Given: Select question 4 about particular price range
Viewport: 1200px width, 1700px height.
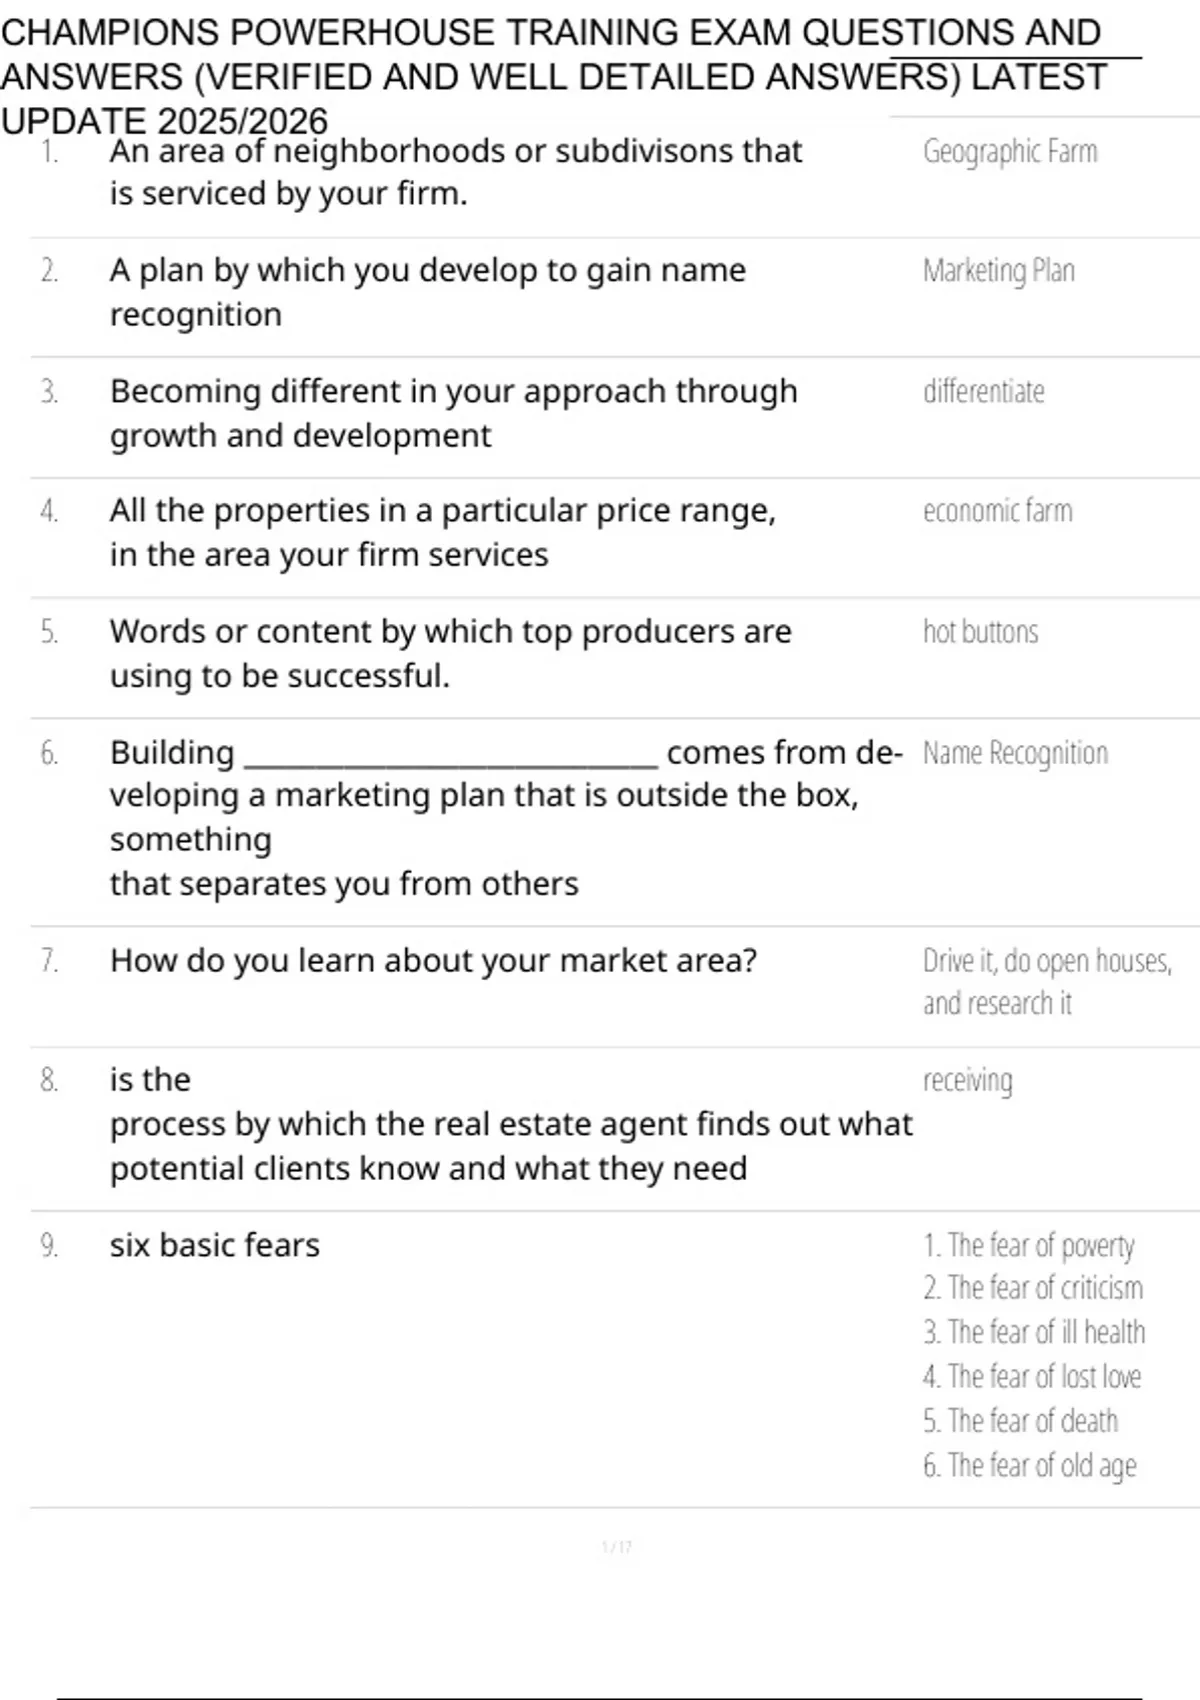Looking at the screenshot, I should pyautogui.click(x=443, y=532).
